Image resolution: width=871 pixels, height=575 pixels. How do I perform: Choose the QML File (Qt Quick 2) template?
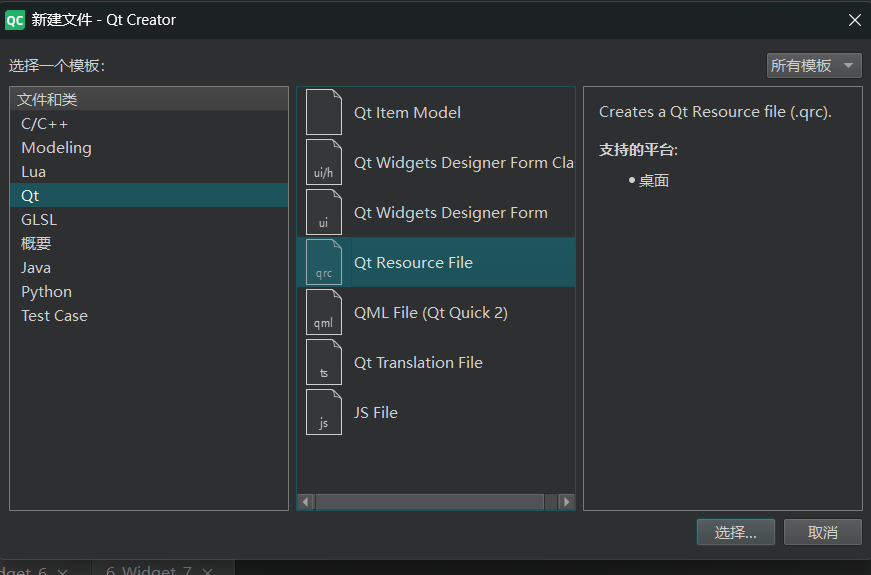pyautogui.click(x=436, y=312)
